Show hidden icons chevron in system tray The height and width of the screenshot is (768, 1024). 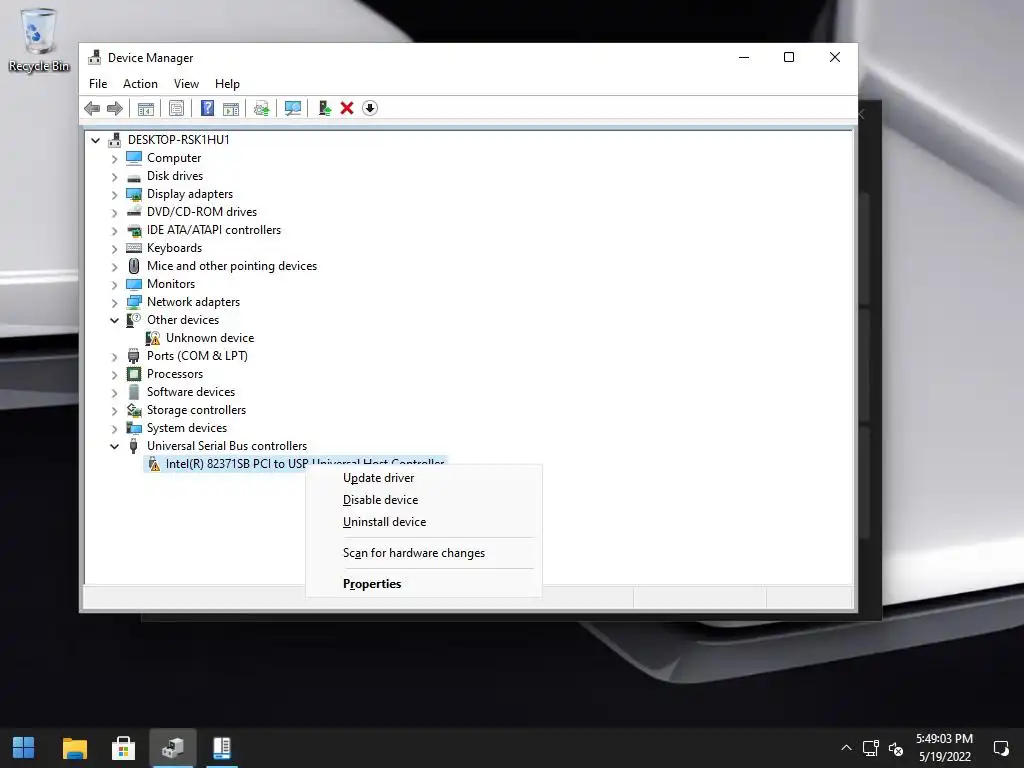[x=846, y=748]
